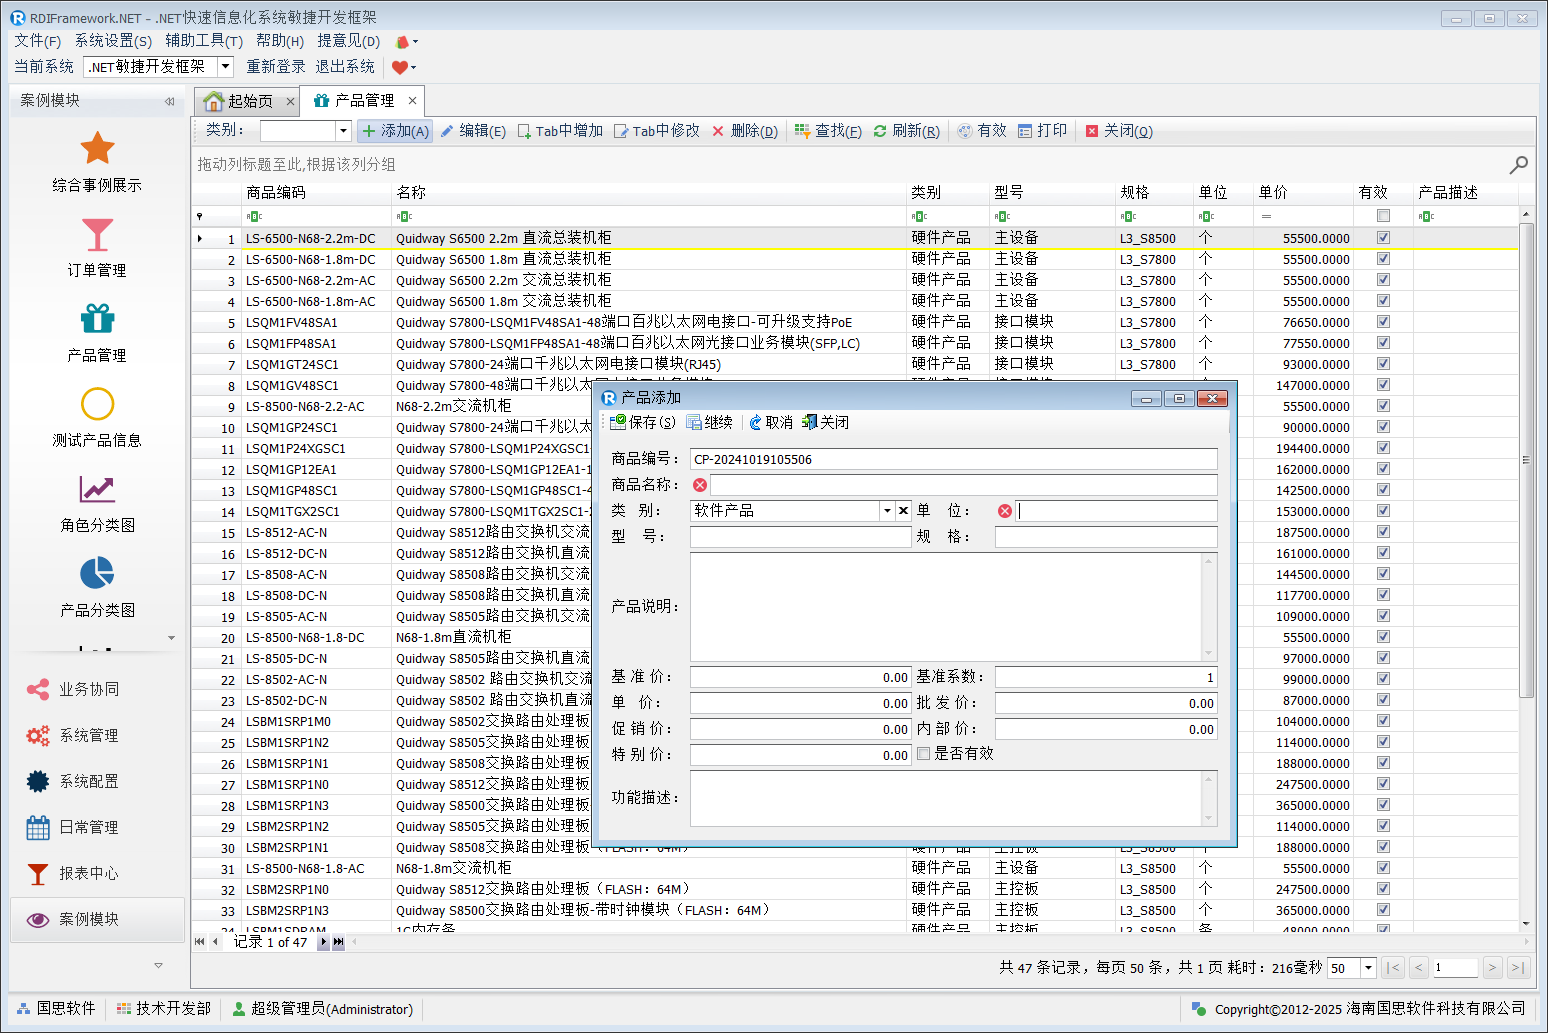Click the 重新登录 button
This screenshot has width=1548, height=1033.
(276, 67)
